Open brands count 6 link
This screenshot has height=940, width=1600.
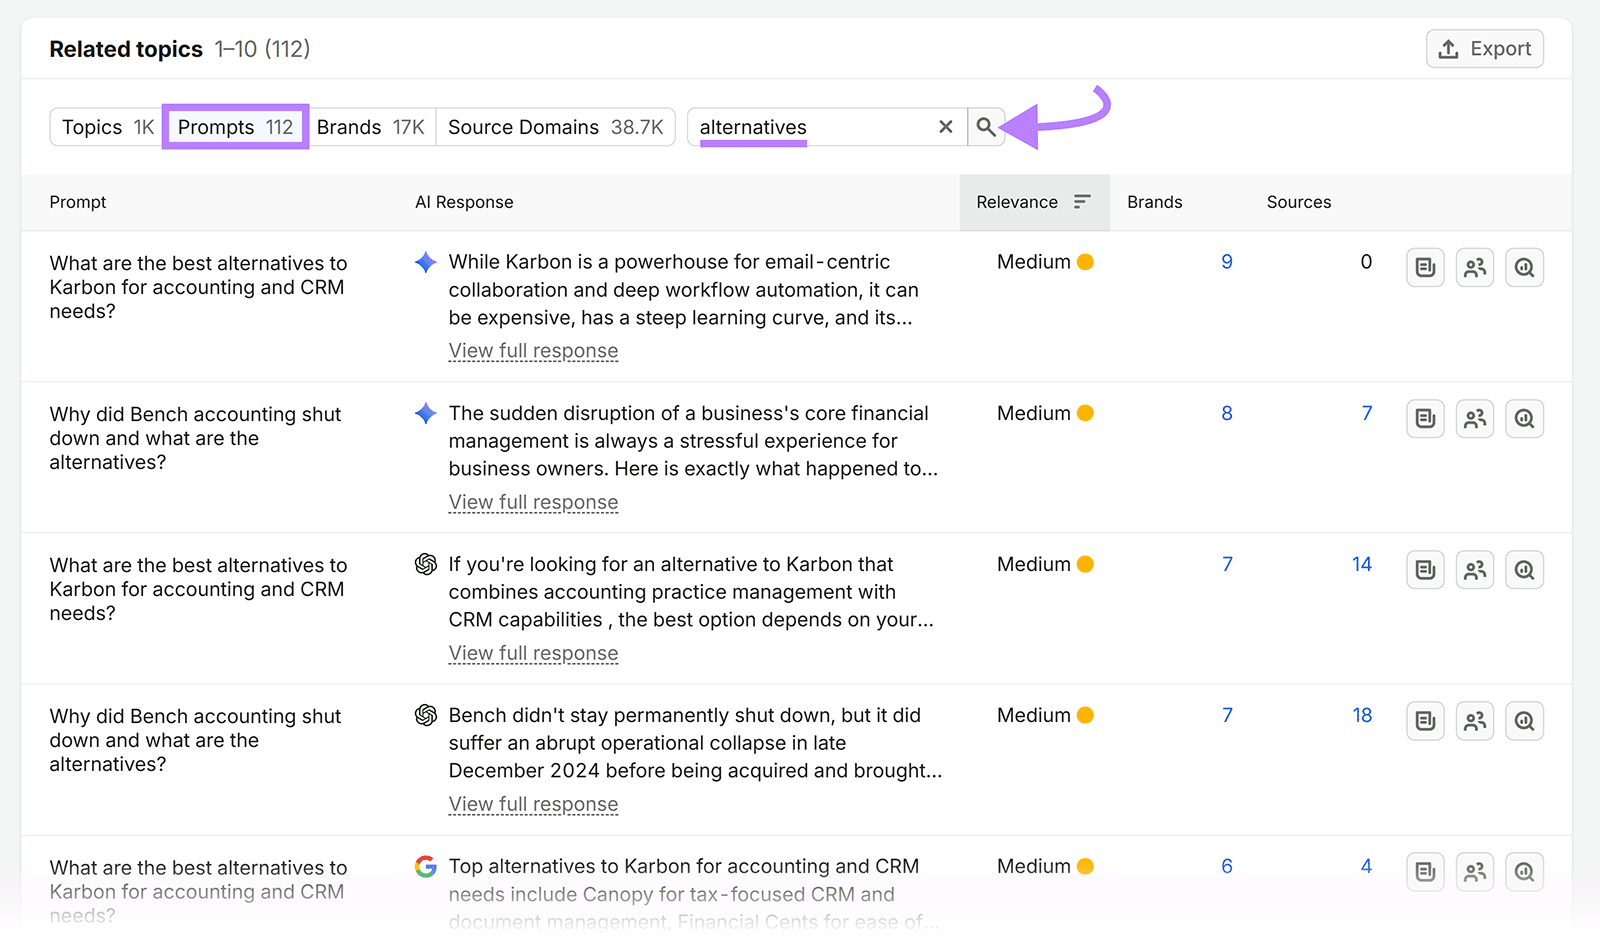click(x=1227, y=866)
